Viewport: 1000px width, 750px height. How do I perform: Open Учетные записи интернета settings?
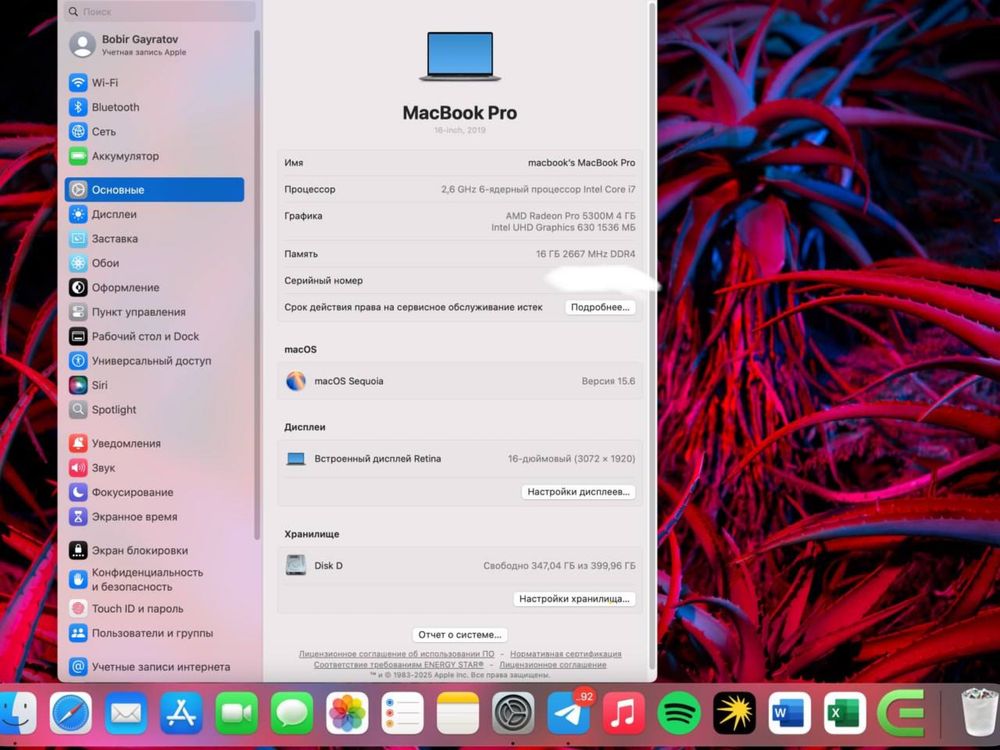point(154,667)
